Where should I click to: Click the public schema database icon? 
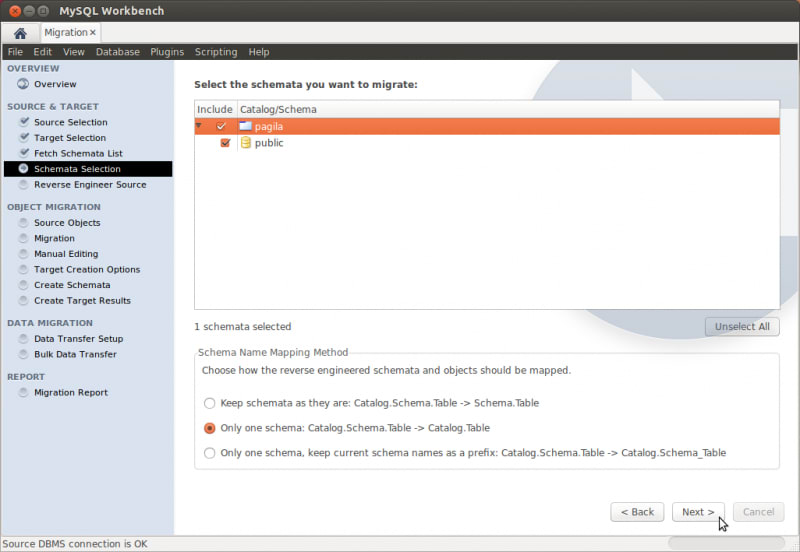pyautogui.click(x=245, y=142)
